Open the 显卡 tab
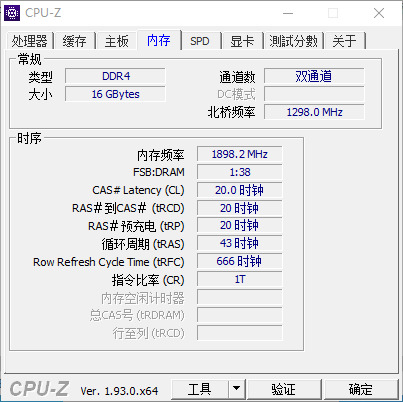 click(242, 41)
